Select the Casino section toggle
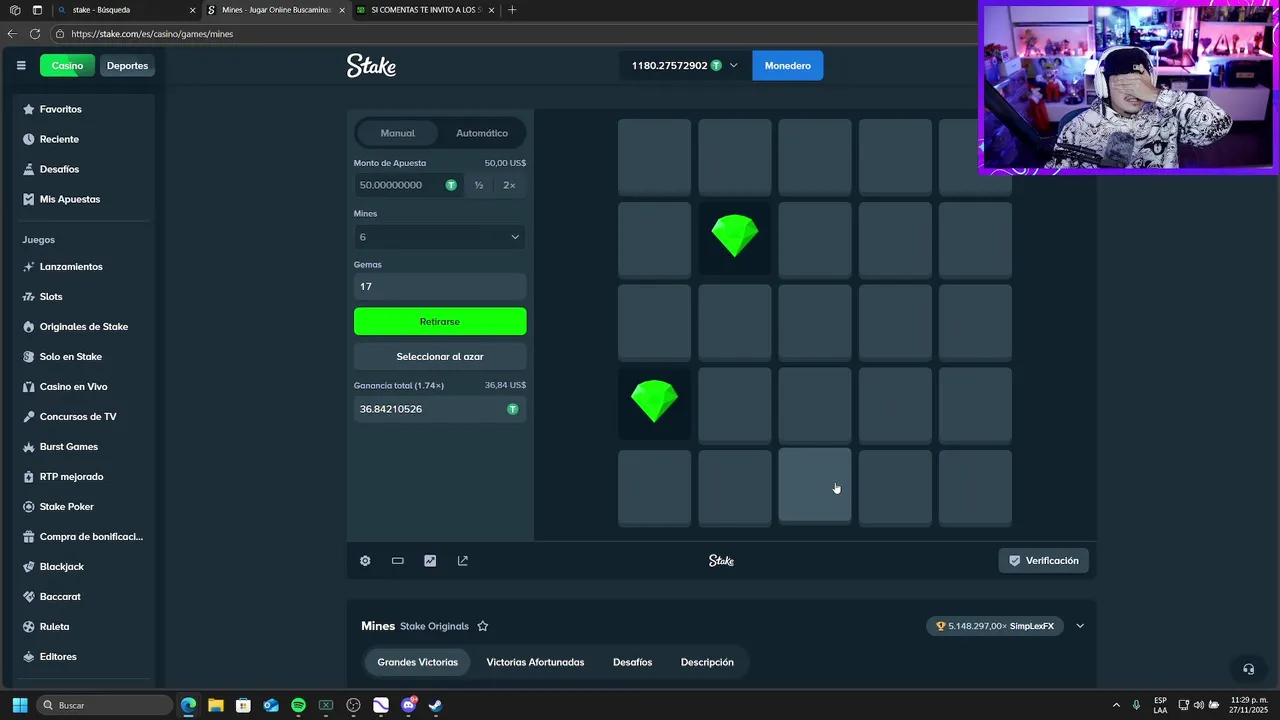Image resolution: width=1280 pixels, height=720 pixels. click(68, 66)
